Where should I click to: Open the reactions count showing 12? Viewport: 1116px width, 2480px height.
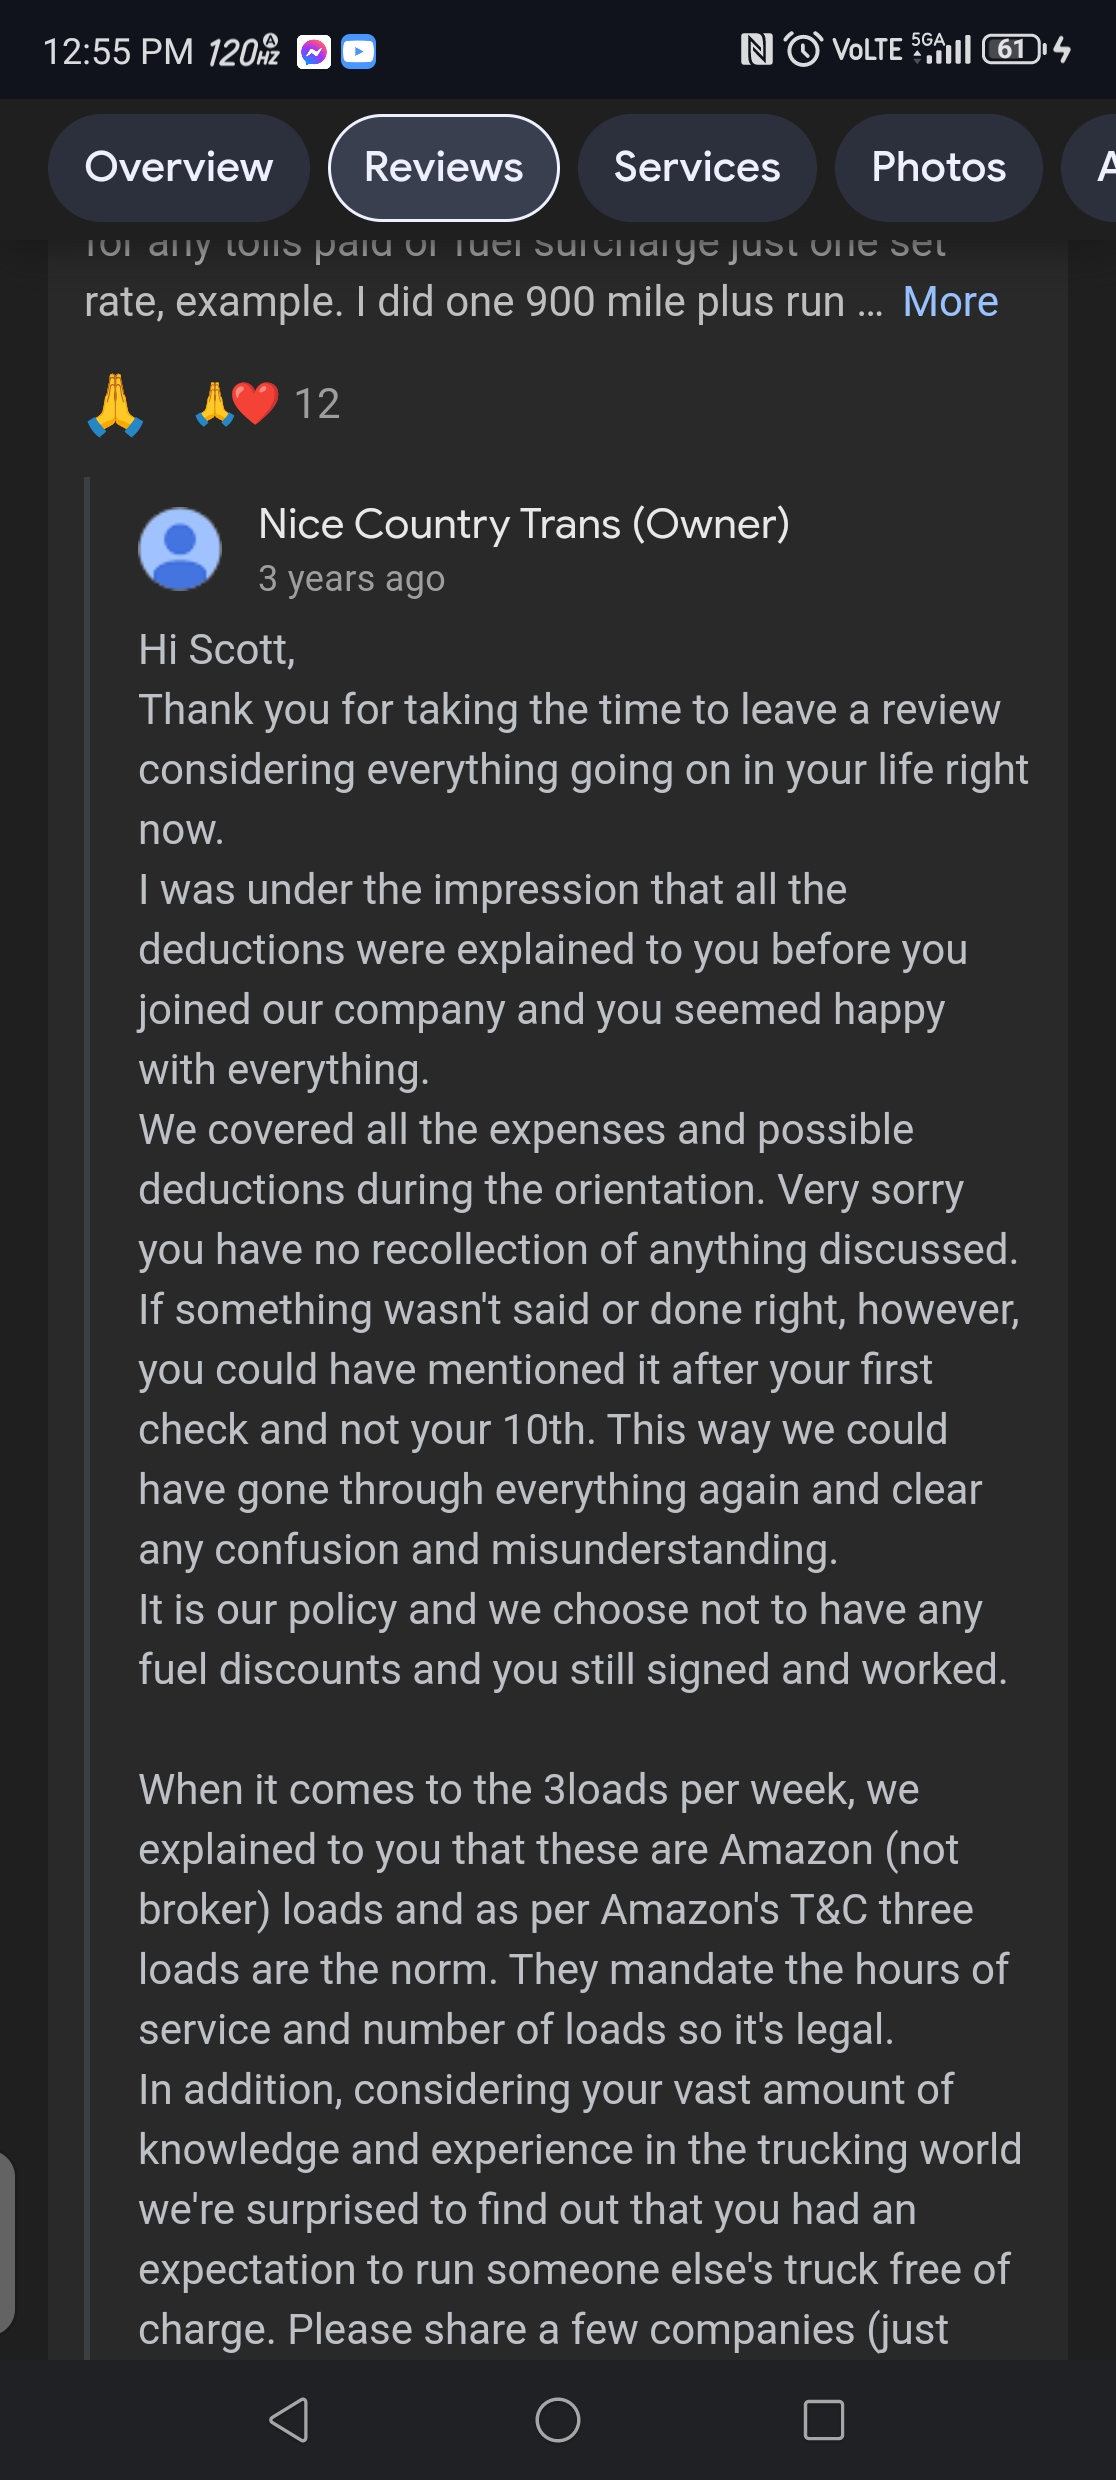[x=268, y=404]
